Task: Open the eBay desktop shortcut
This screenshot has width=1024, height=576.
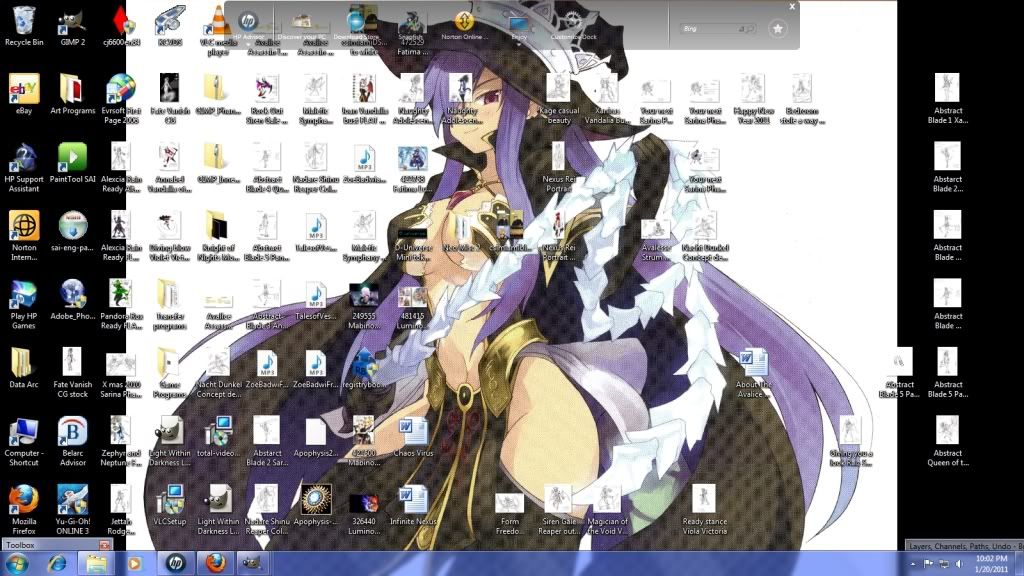Action: coord(24,90)
